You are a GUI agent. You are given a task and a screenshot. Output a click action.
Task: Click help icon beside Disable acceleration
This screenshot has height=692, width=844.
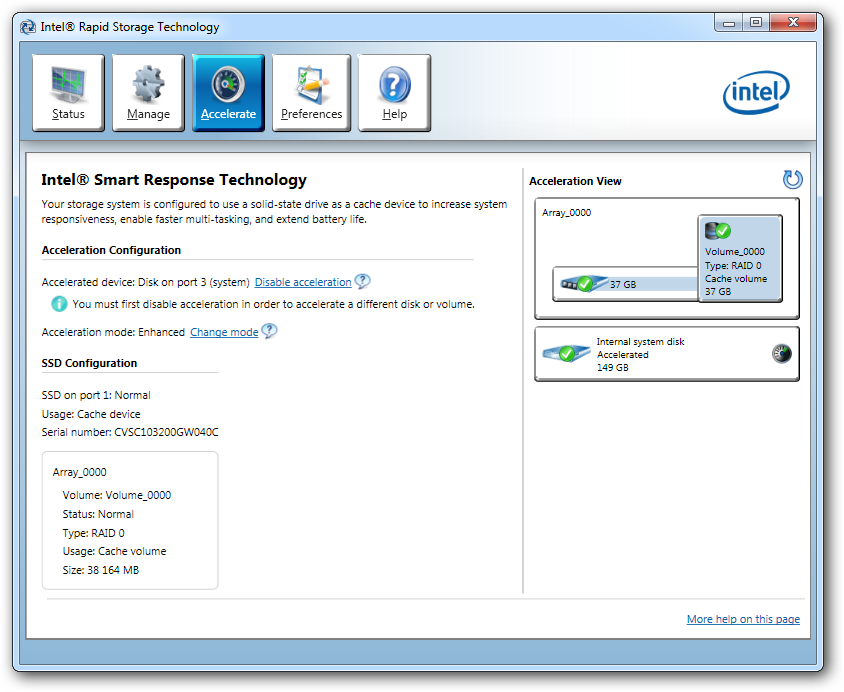pyautogui.click(x=363, y=281)
